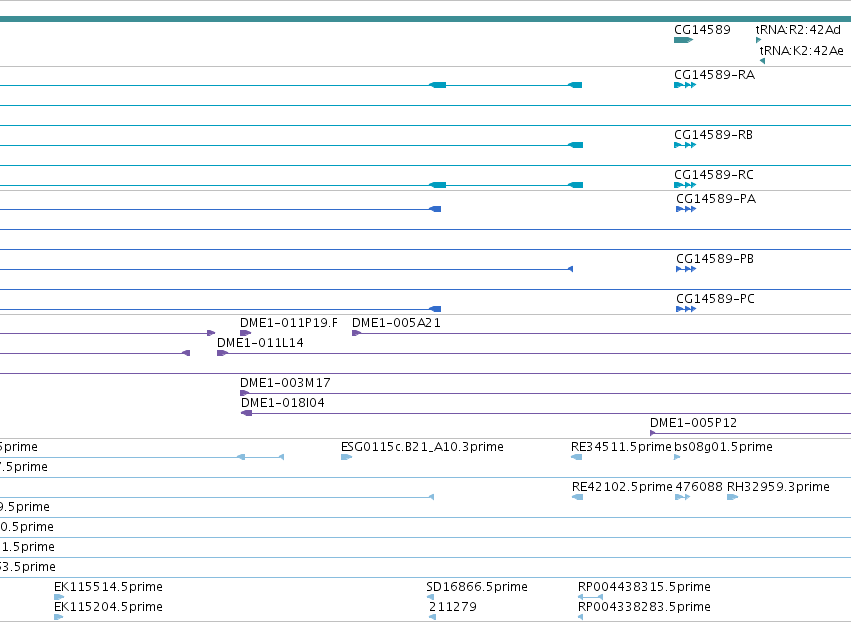This screenshot has width=851, height=622.
Task: Click the CG14589 gene label
Action: point(702,30)
